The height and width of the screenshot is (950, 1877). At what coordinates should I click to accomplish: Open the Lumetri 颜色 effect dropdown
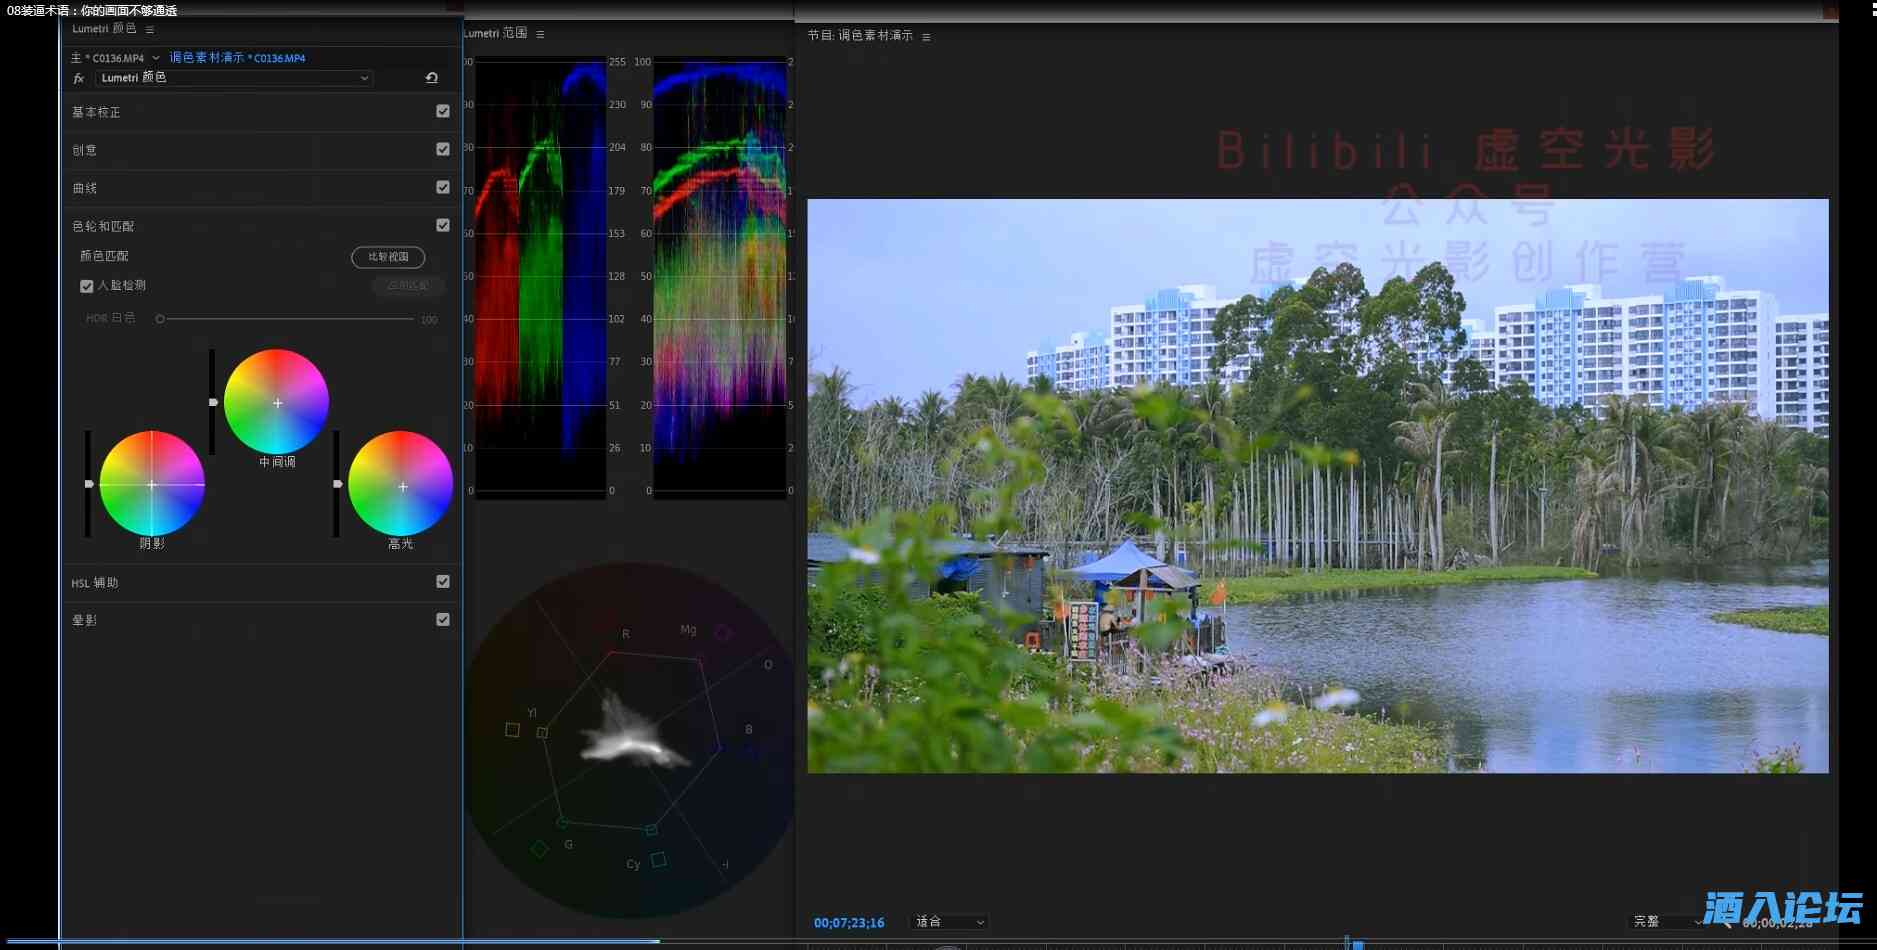point(234,78)
